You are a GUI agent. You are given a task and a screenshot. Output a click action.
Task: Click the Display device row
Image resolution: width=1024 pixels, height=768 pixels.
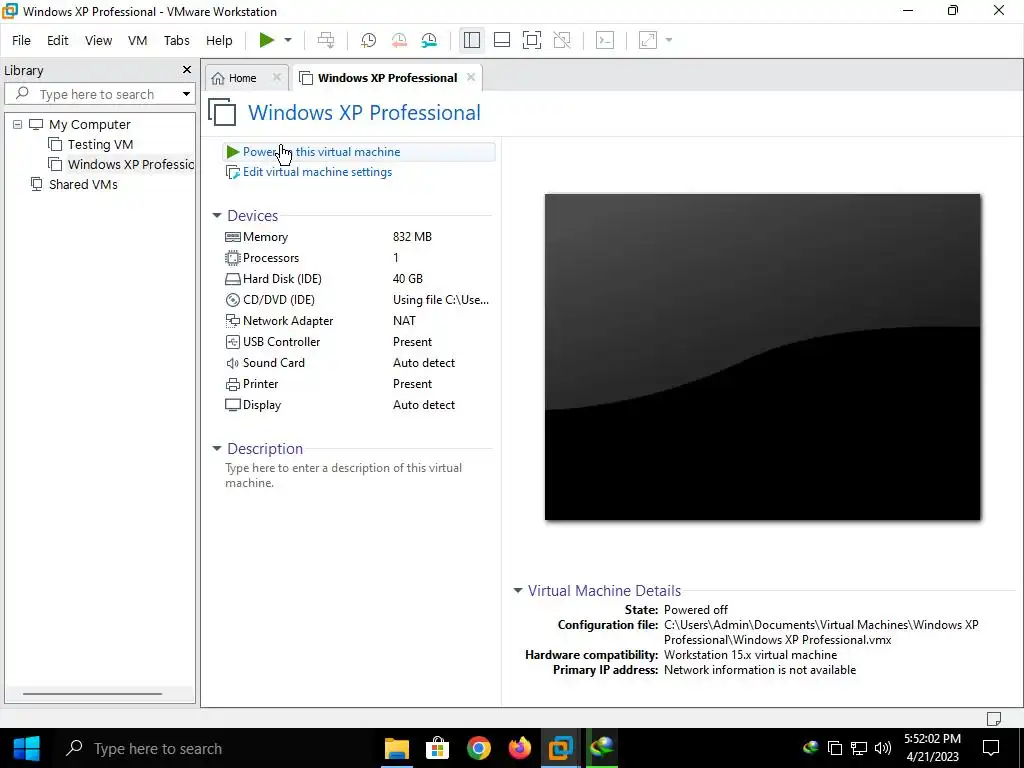[x=357, y=405]
